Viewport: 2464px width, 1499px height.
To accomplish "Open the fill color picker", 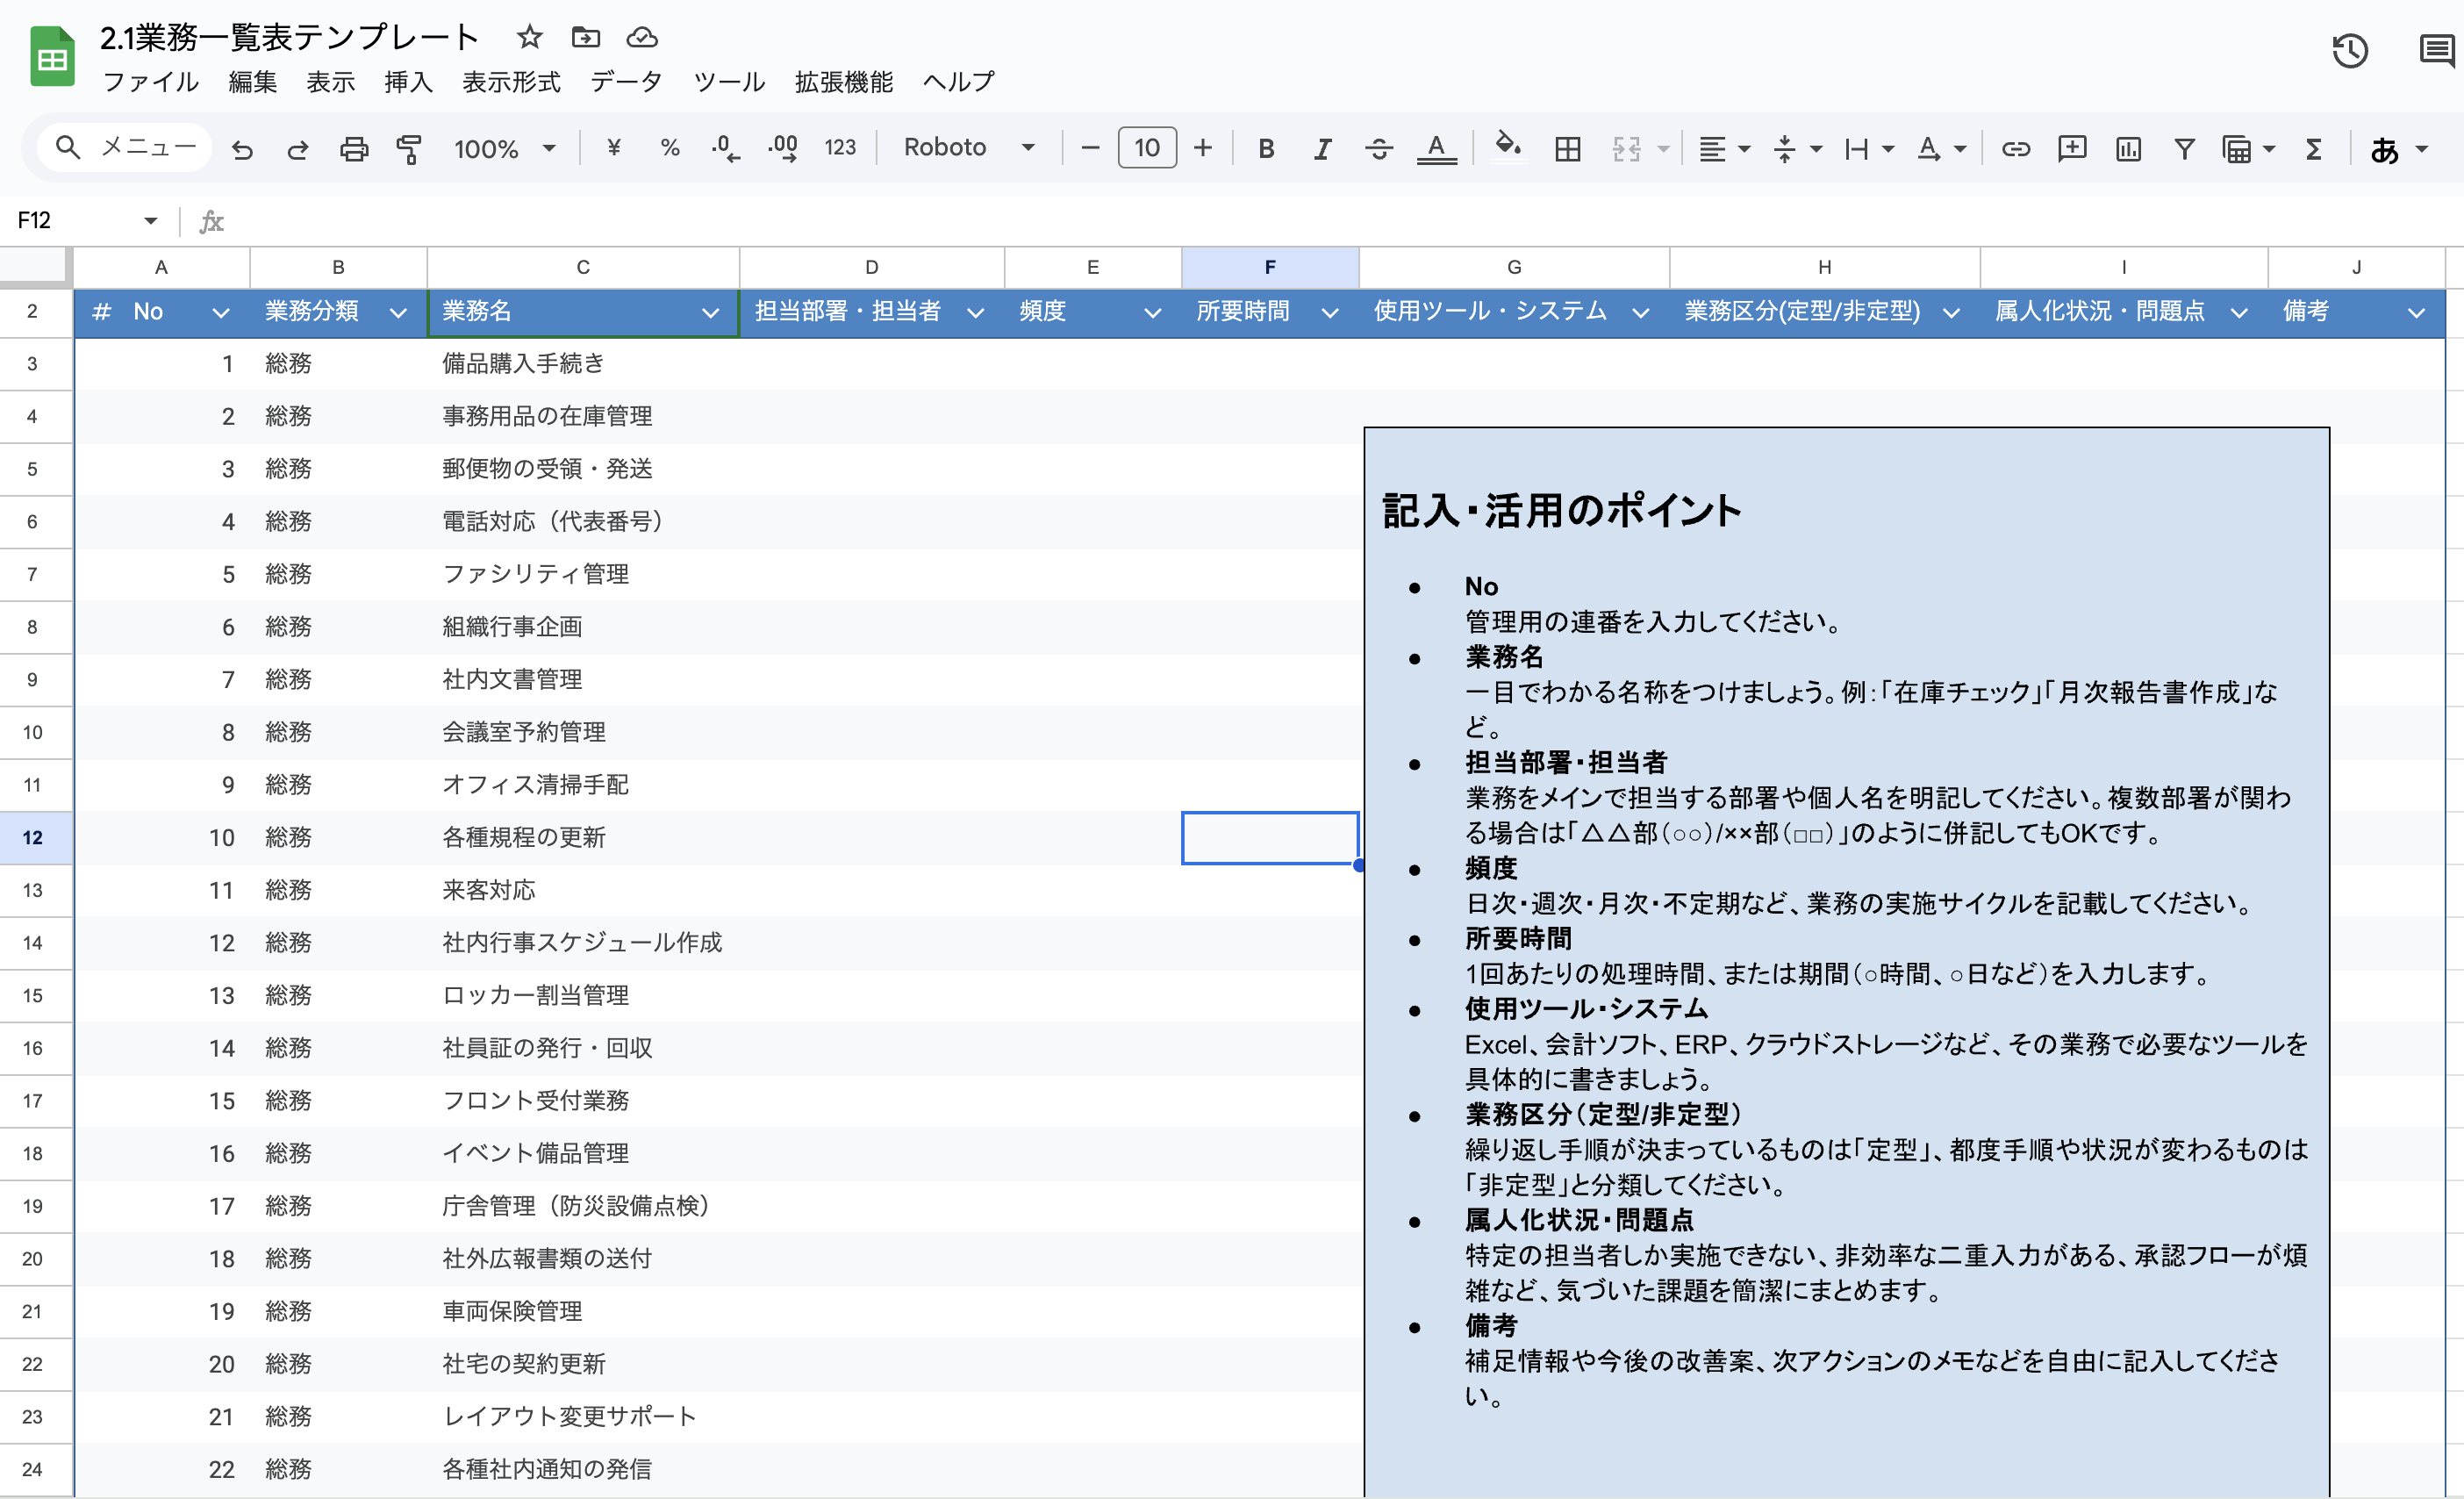I will pos(1508,147).
